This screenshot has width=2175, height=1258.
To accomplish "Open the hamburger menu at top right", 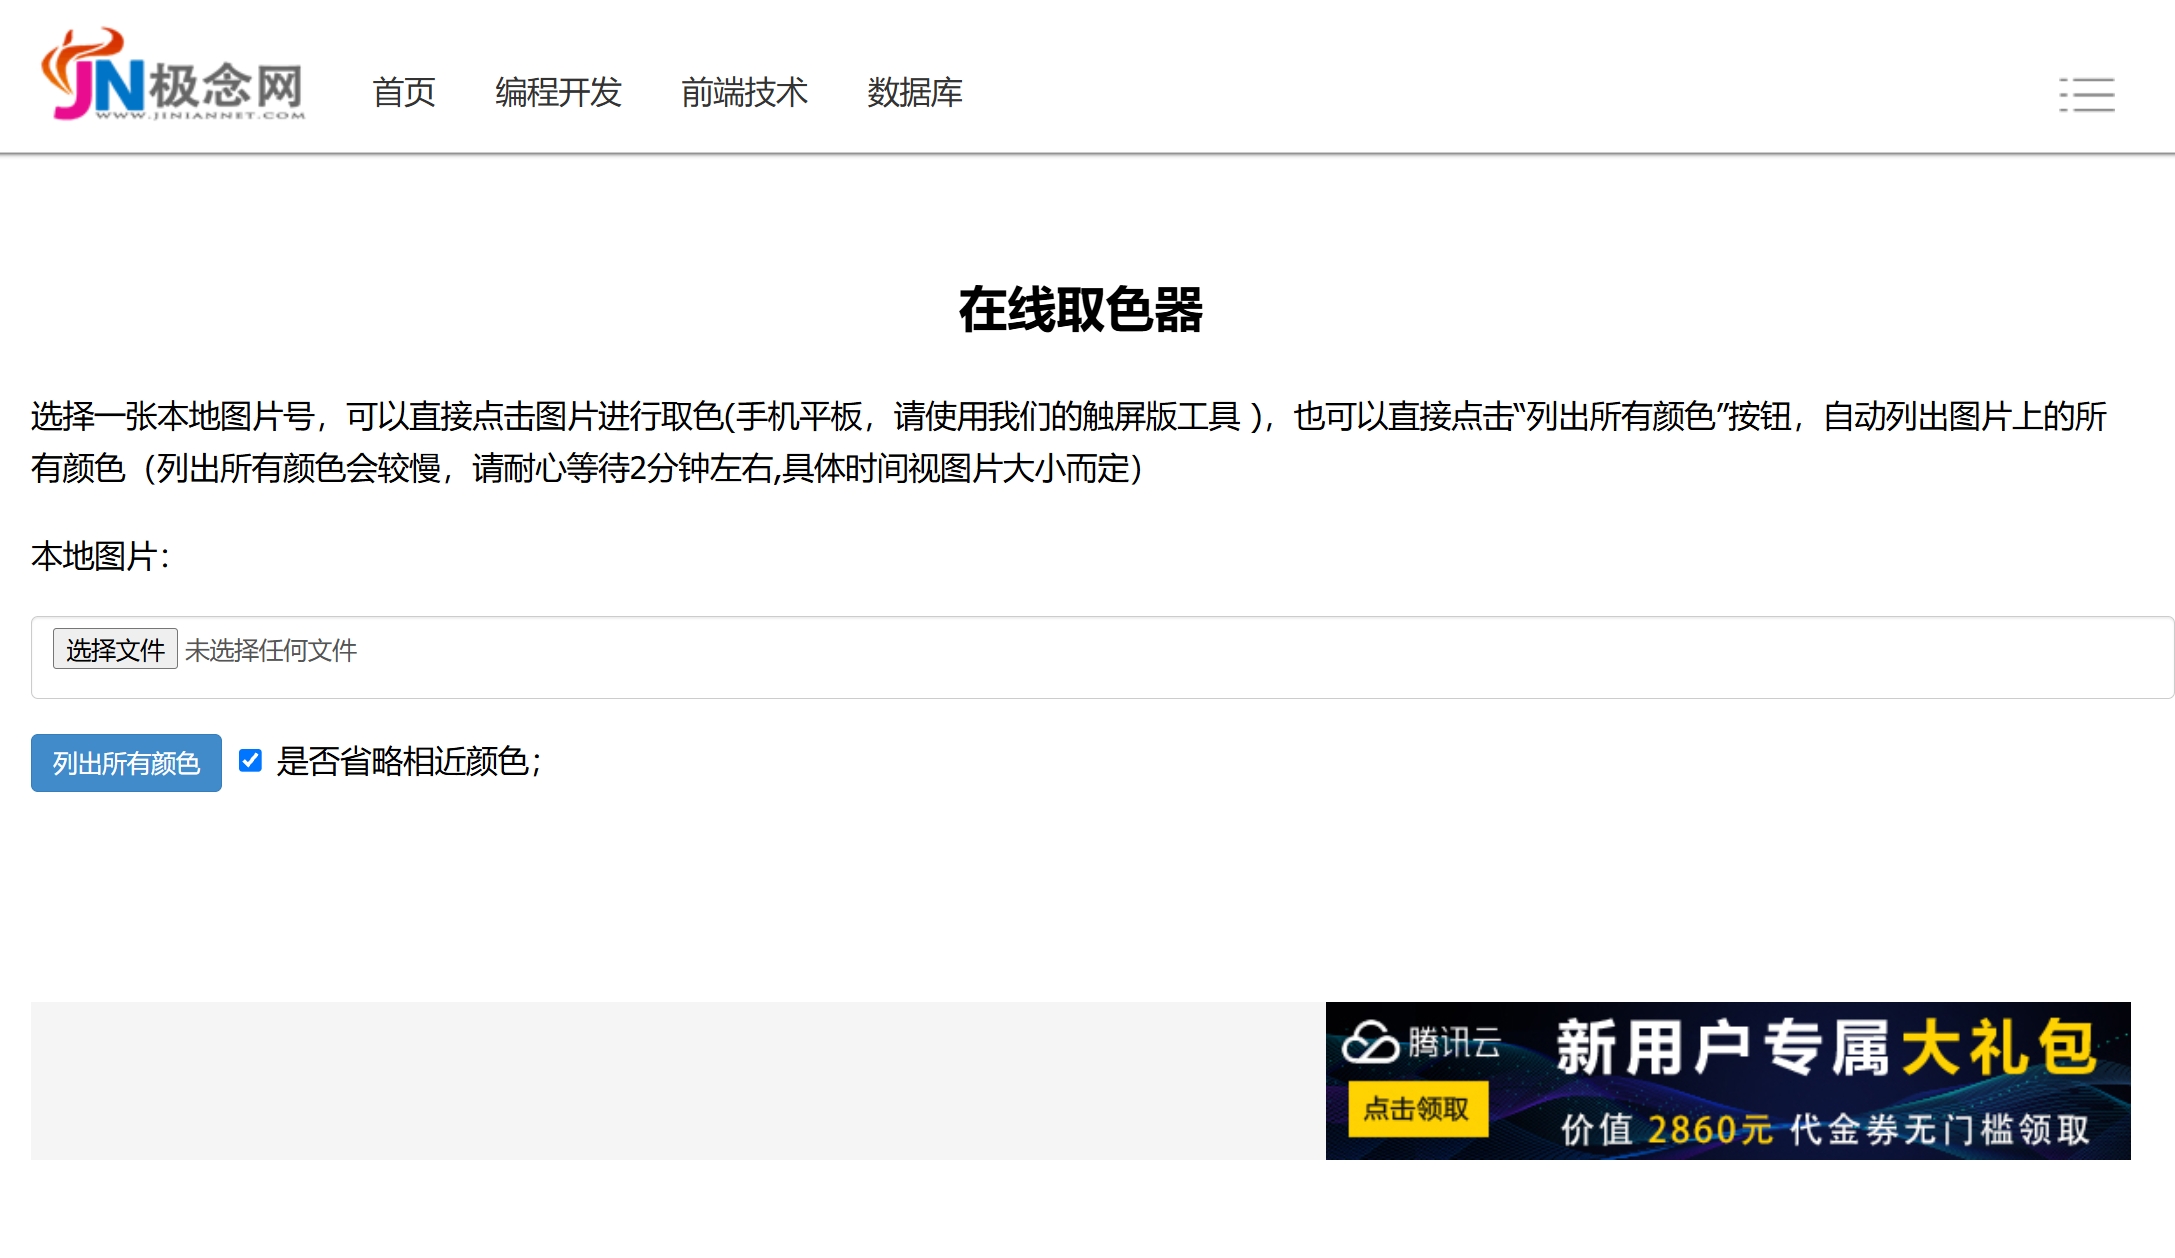I will (2087, 93).
